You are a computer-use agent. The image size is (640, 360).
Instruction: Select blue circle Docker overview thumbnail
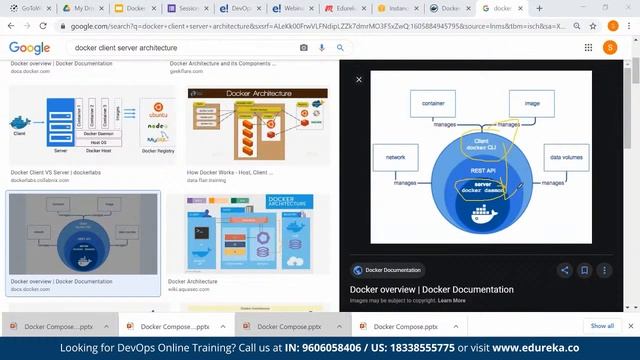tap(83, 234)
